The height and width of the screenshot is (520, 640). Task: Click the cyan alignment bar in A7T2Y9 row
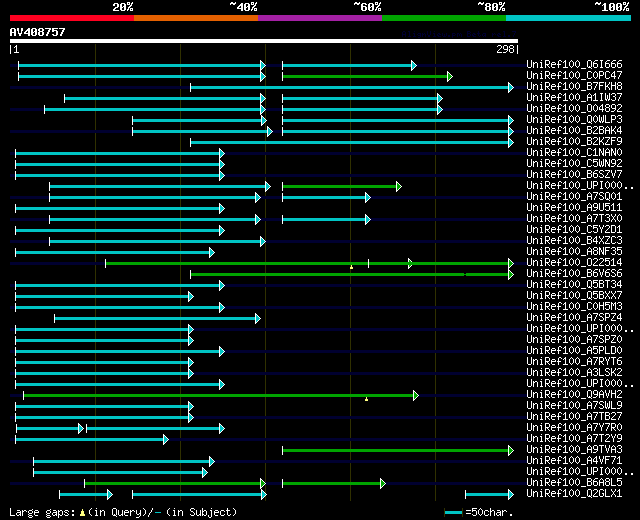click(x=92, y=440)
